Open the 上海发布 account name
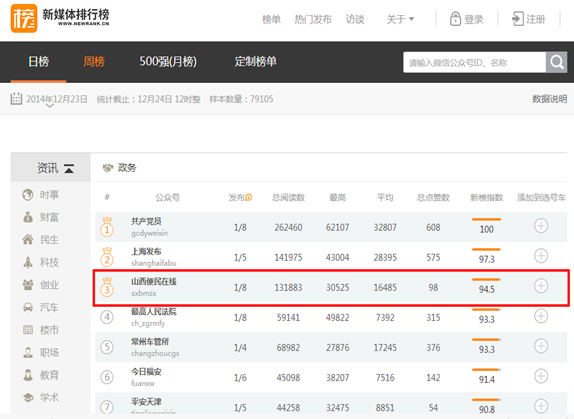 click(x=146, y=251)
